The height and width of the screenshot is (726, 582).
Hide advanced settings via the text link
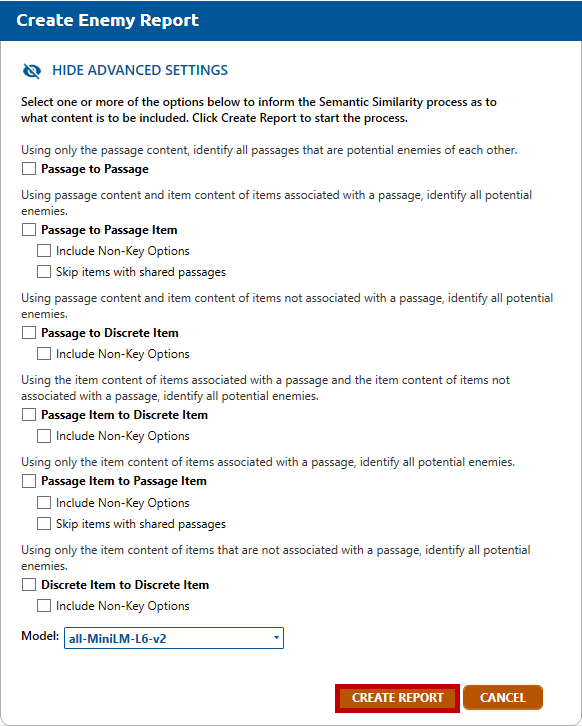point(140,70)
